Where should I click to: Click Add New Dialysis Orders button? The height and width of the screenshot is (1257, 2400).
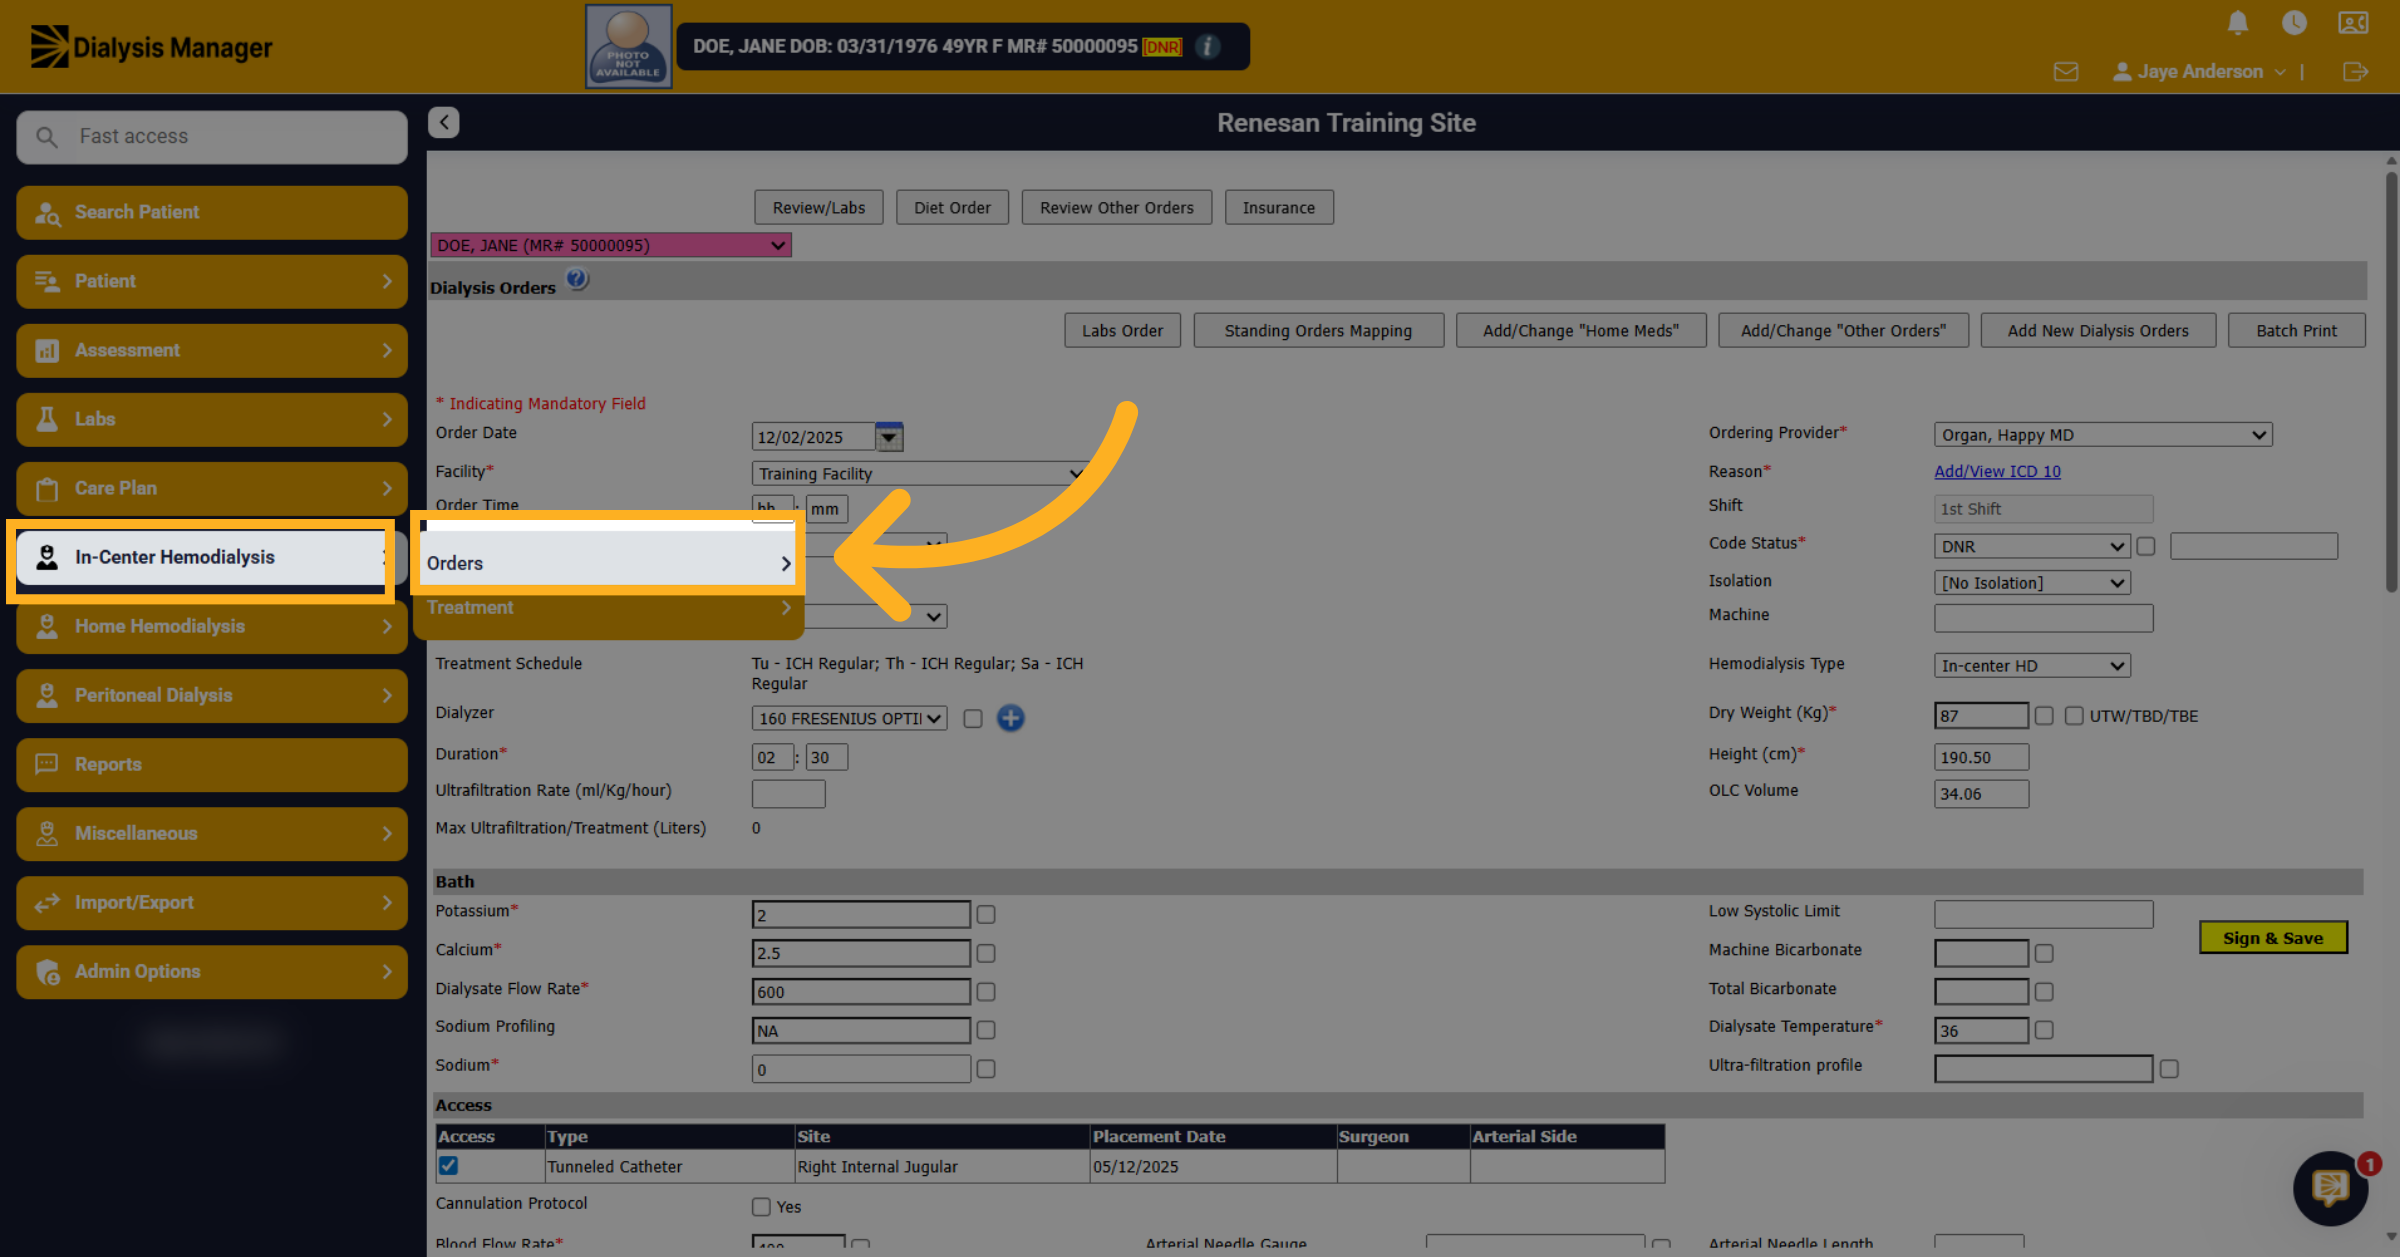[x=2098, y=331]
